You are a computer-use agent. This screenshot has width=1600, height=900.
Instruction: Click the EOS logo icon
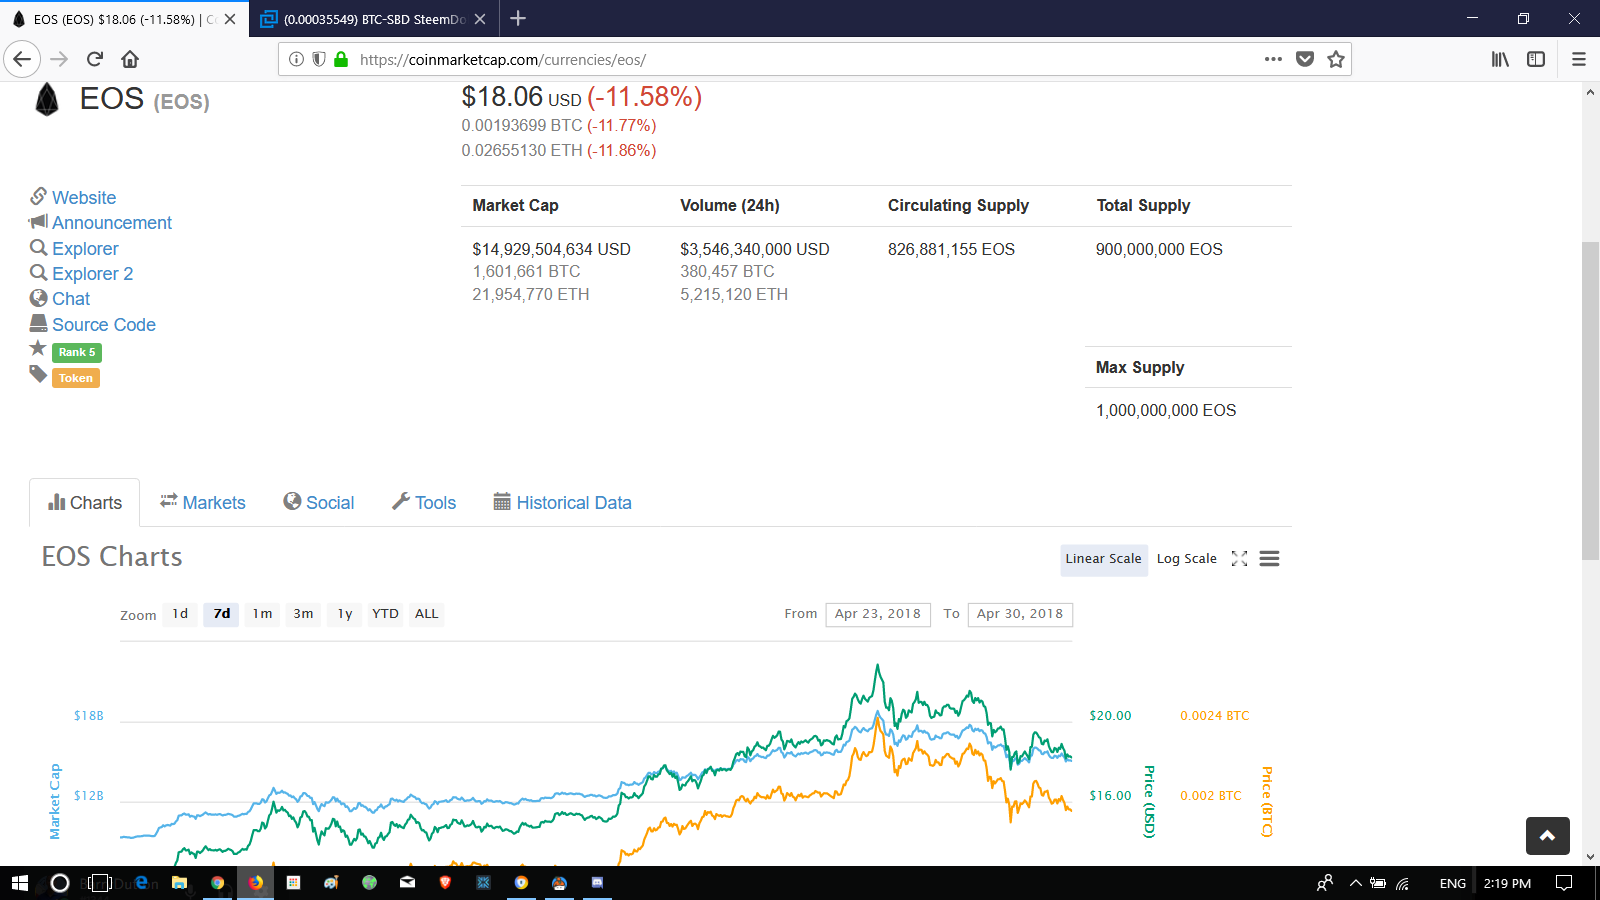pyautogui.click(x=47, y=100)
